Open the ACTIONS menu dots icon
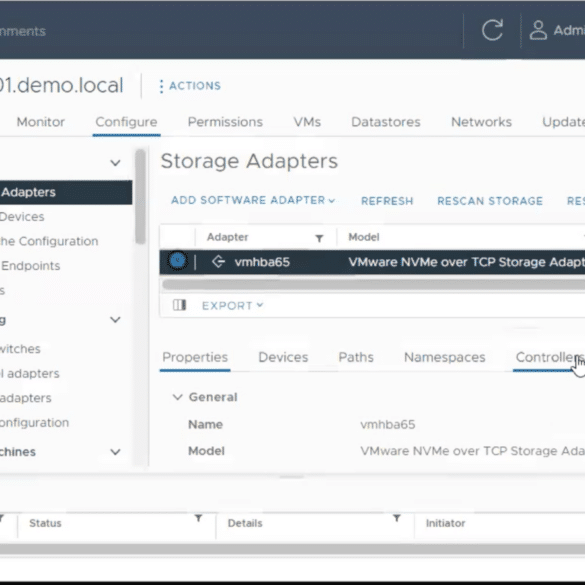This screenshot has width=585, height=585. (x=161, y=86)
